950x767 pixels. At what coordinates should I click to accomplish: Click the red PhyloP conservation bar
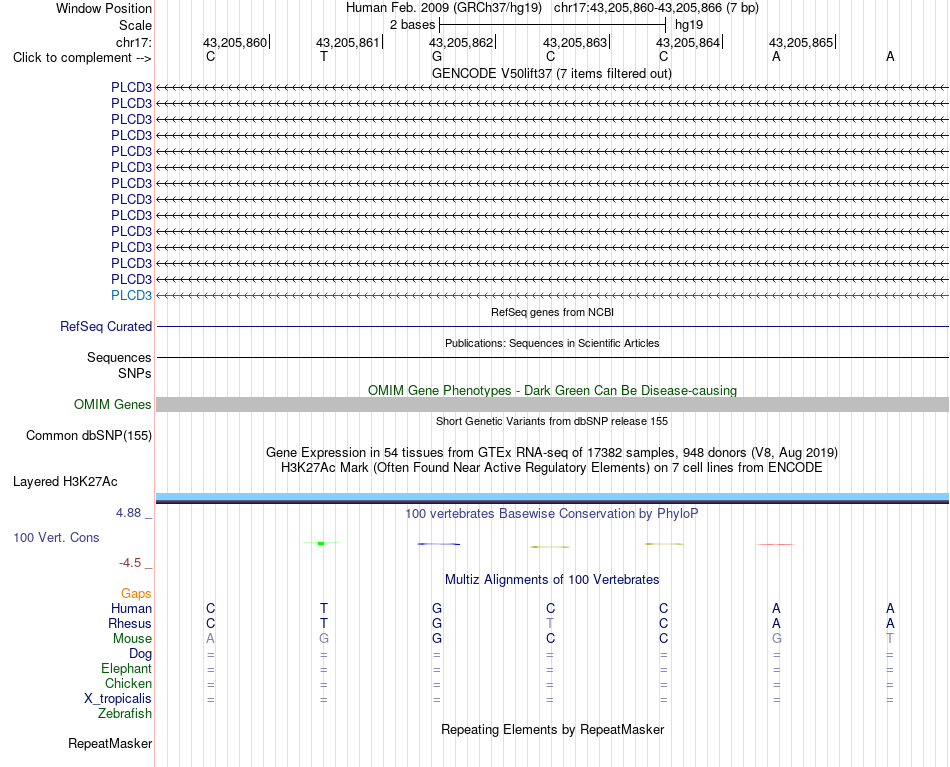click(776, 544)
